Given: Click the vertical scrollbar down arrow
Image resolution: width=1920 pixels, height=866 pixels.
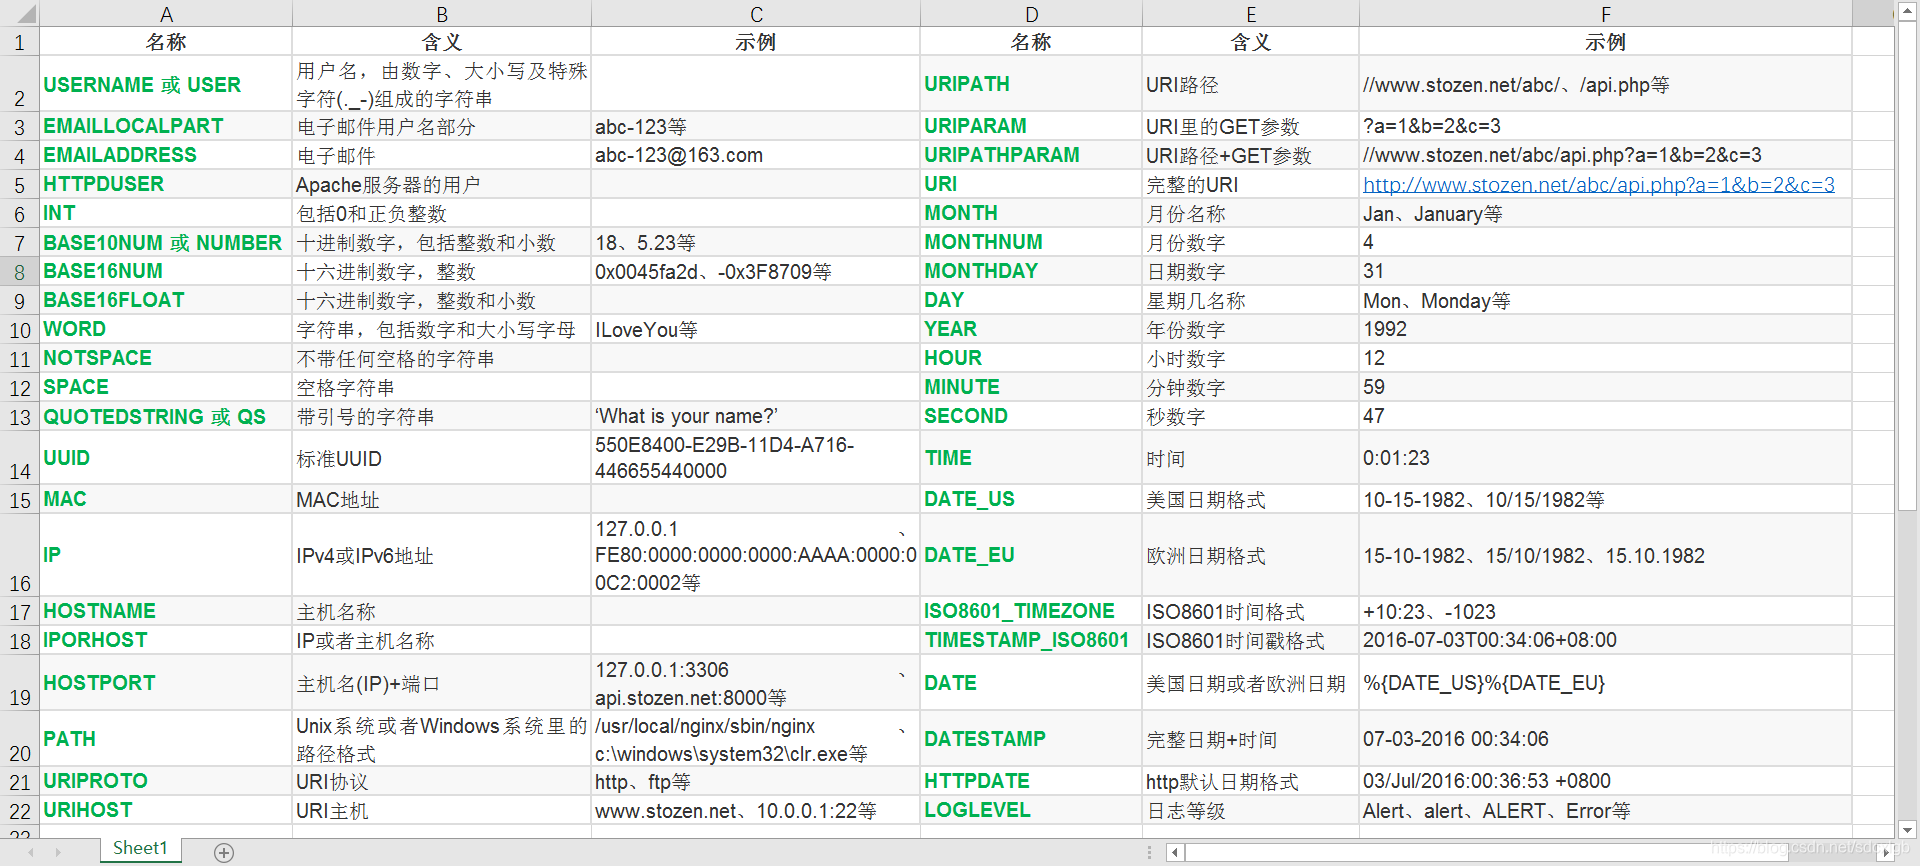Looking at the screenshot, I should coord(1907,829).
